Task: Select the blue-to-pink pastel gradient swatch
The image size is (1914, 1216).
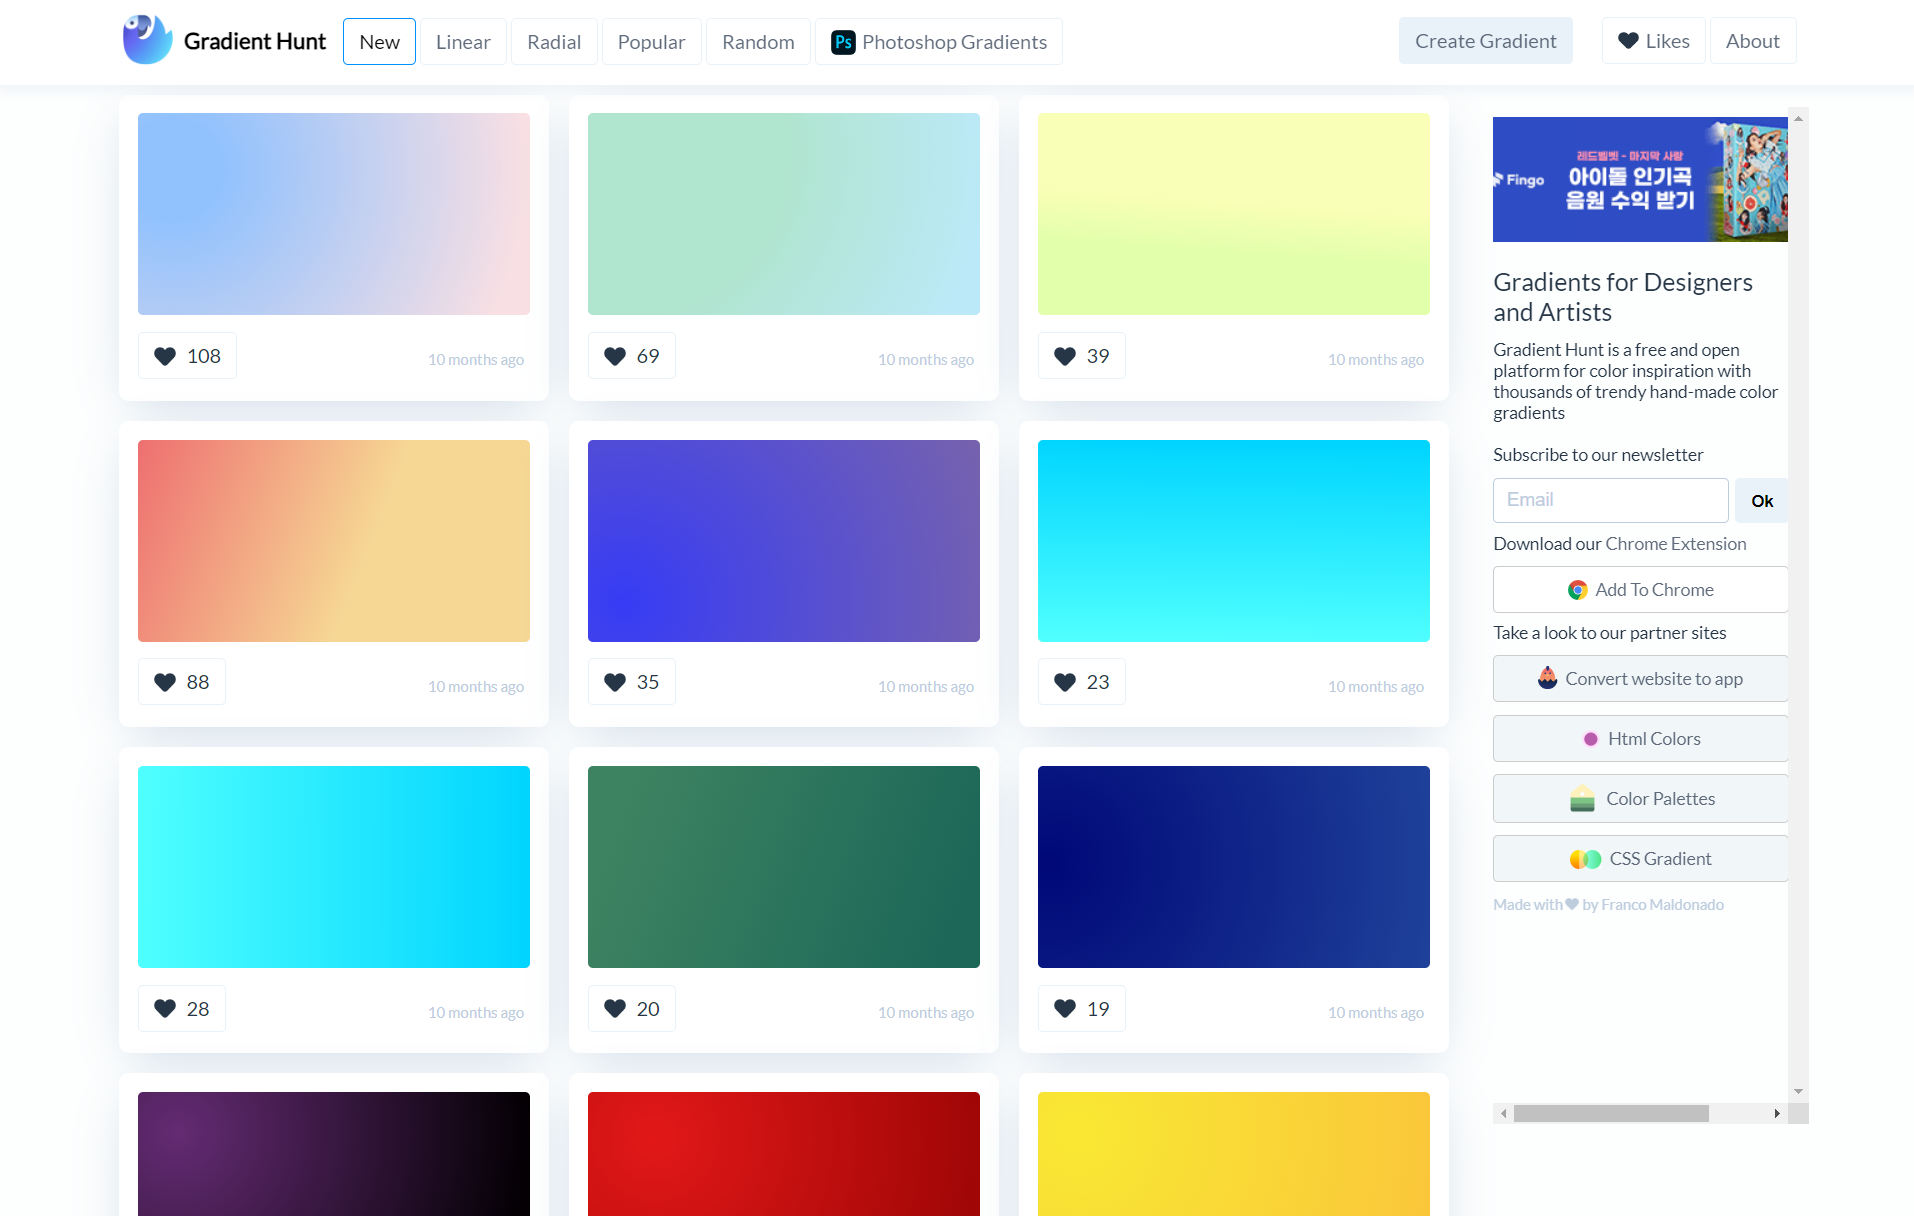Action: [x=334, y=214]
